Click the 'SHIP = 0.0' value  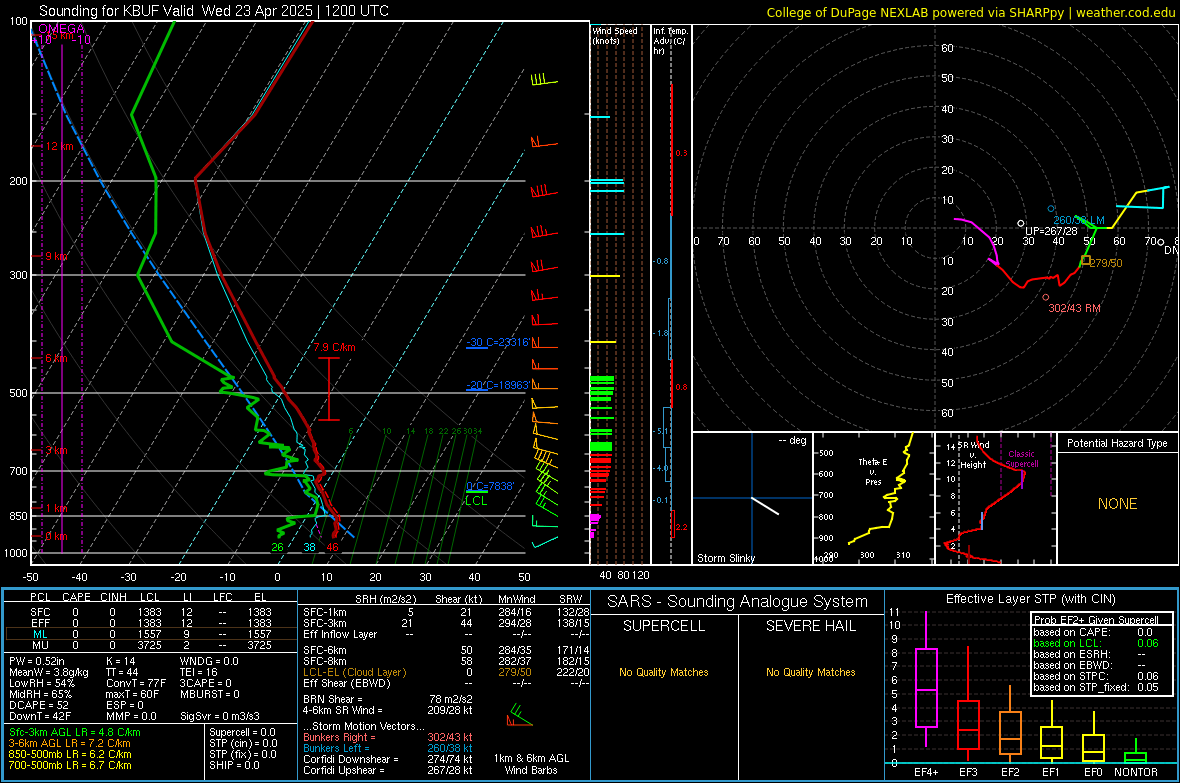pyautogui.click(x=234, y=765)
